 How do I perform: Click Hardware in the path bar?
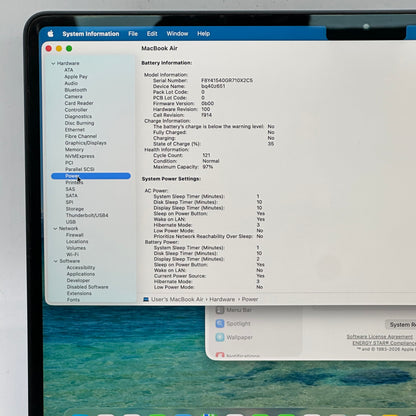(x=222, y=299)
